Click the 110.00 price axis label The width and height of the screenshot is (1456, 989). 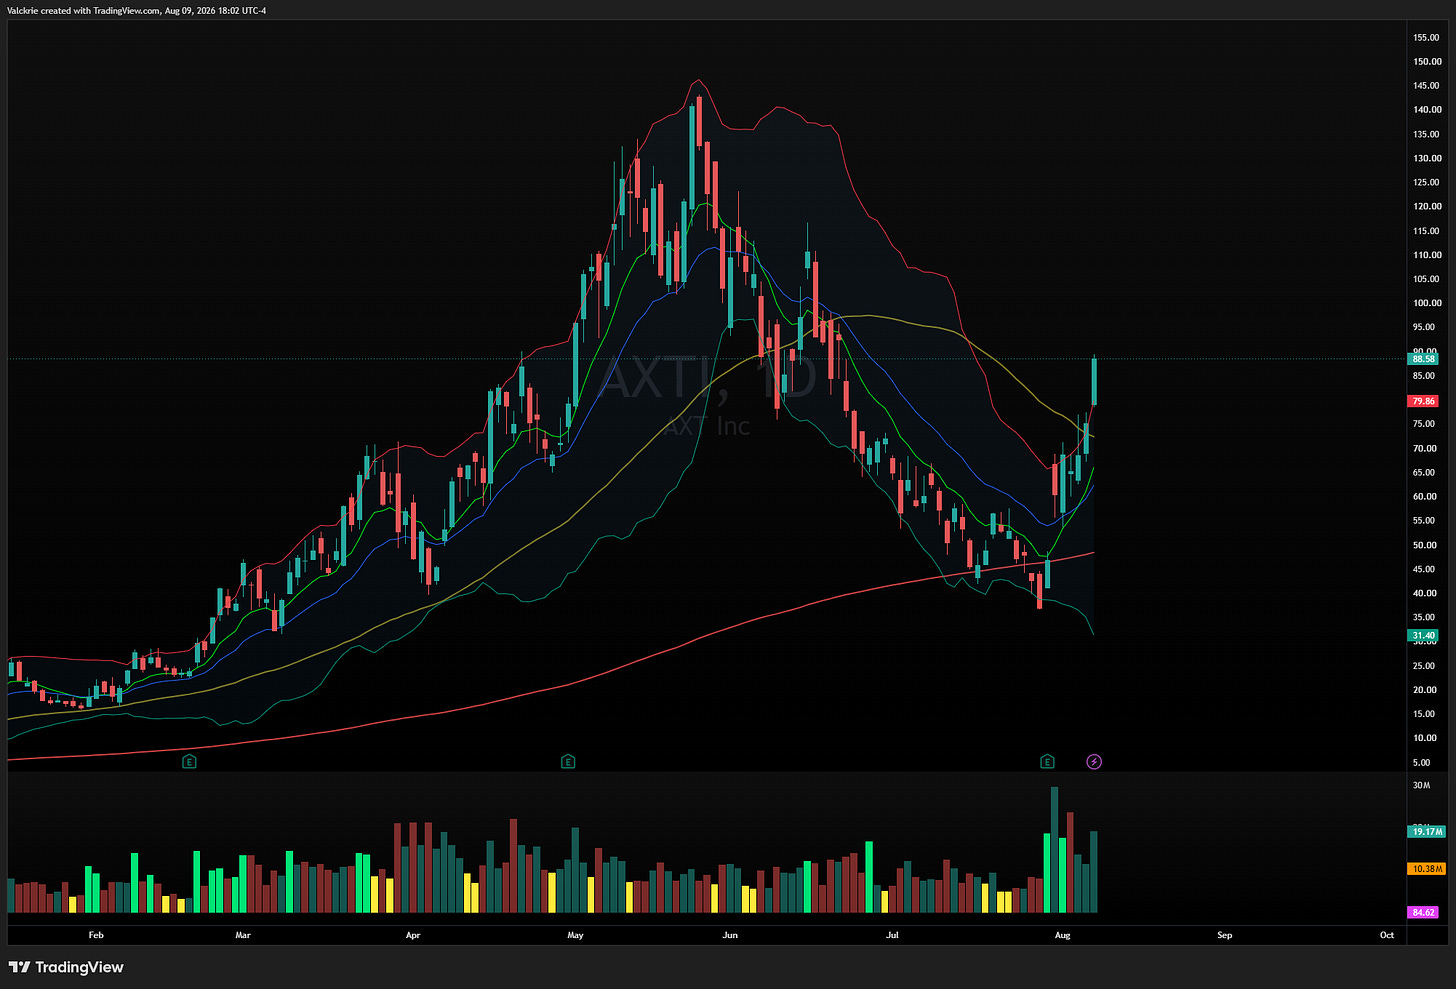click(x=1427, y=255)
